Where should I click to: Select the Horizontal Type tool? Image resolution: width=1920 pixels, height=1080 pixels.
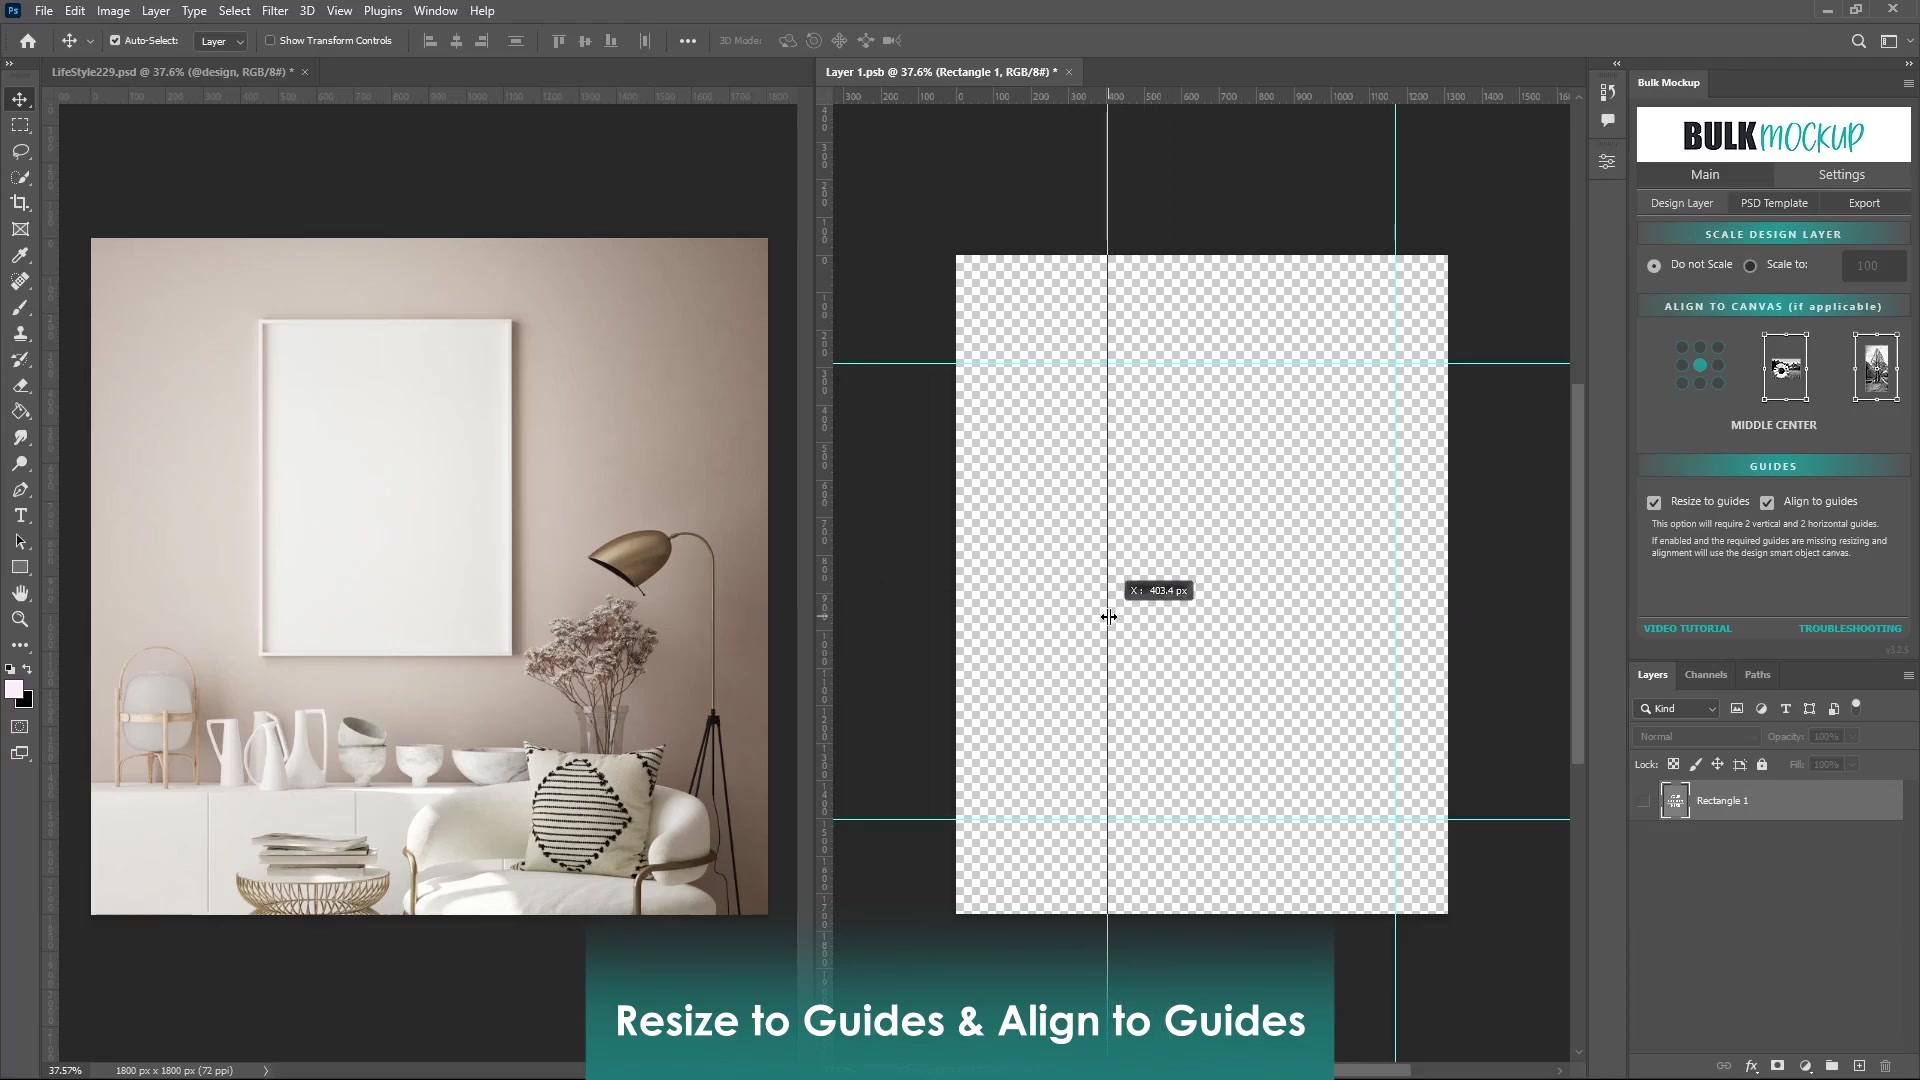pyautogui.click(x=20, y=516)
